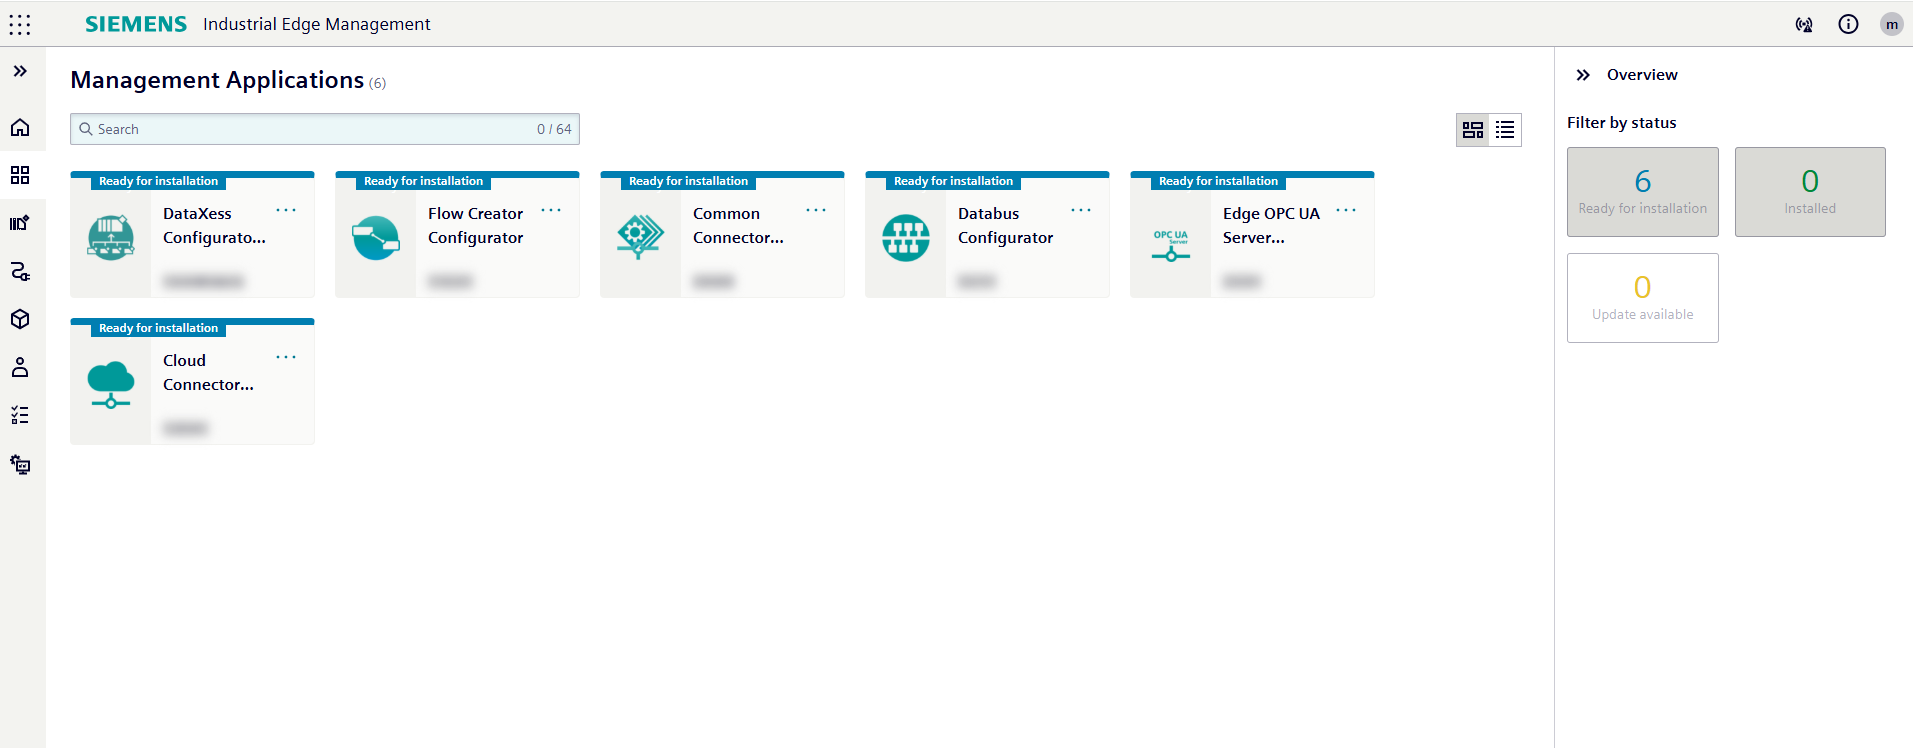
Task: Click the SIEMENS logo
Action: click(136, 24)
